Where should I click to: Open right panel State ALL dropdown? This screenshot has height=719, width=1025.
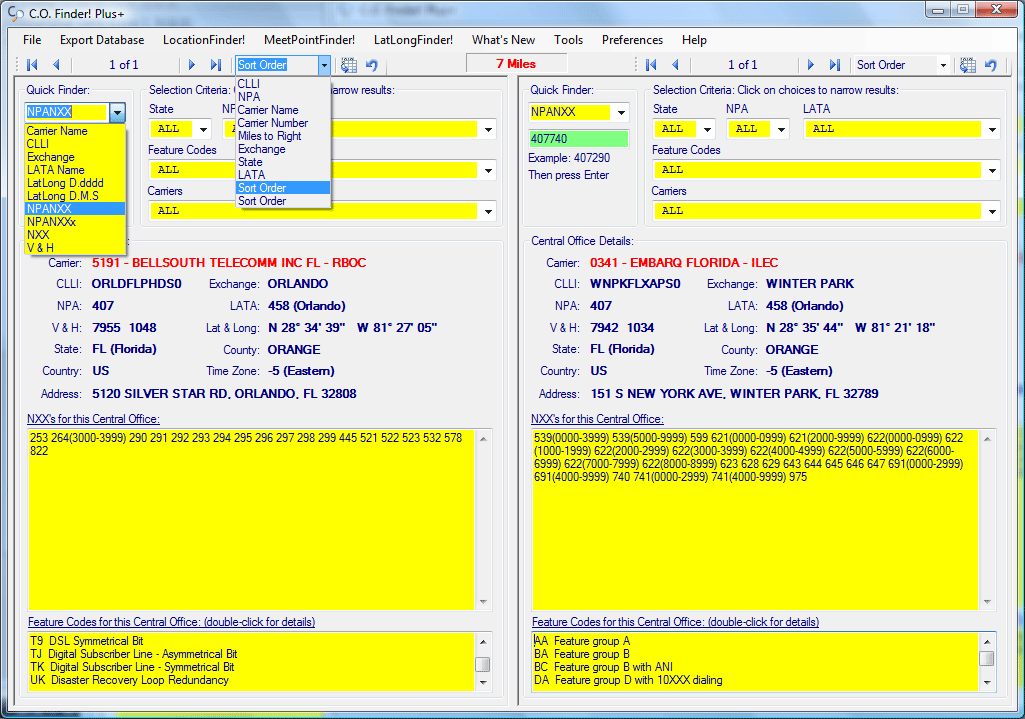pyautogui.click(x=707, y=129)
